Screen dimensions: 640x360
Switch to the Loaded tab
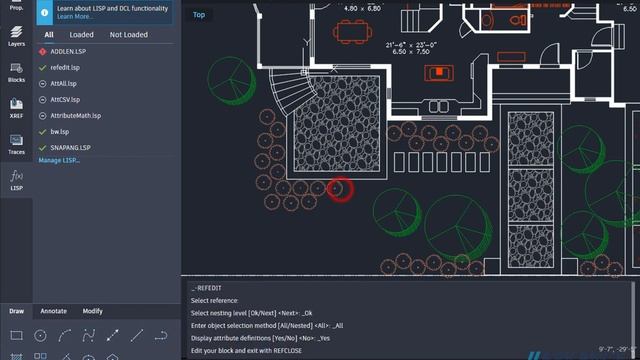point(81,35)
